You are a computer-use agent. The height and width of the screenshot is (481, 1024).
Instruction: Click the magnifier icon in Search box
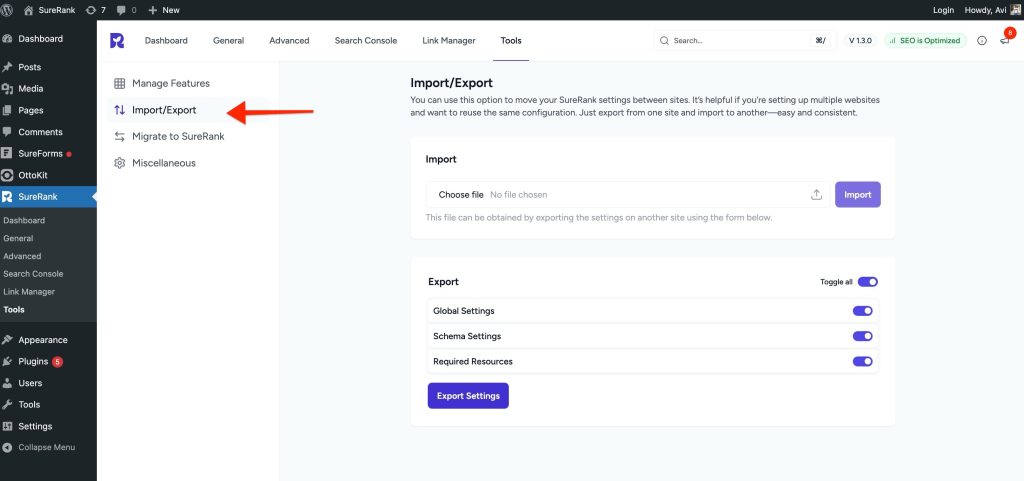[664, 40]
